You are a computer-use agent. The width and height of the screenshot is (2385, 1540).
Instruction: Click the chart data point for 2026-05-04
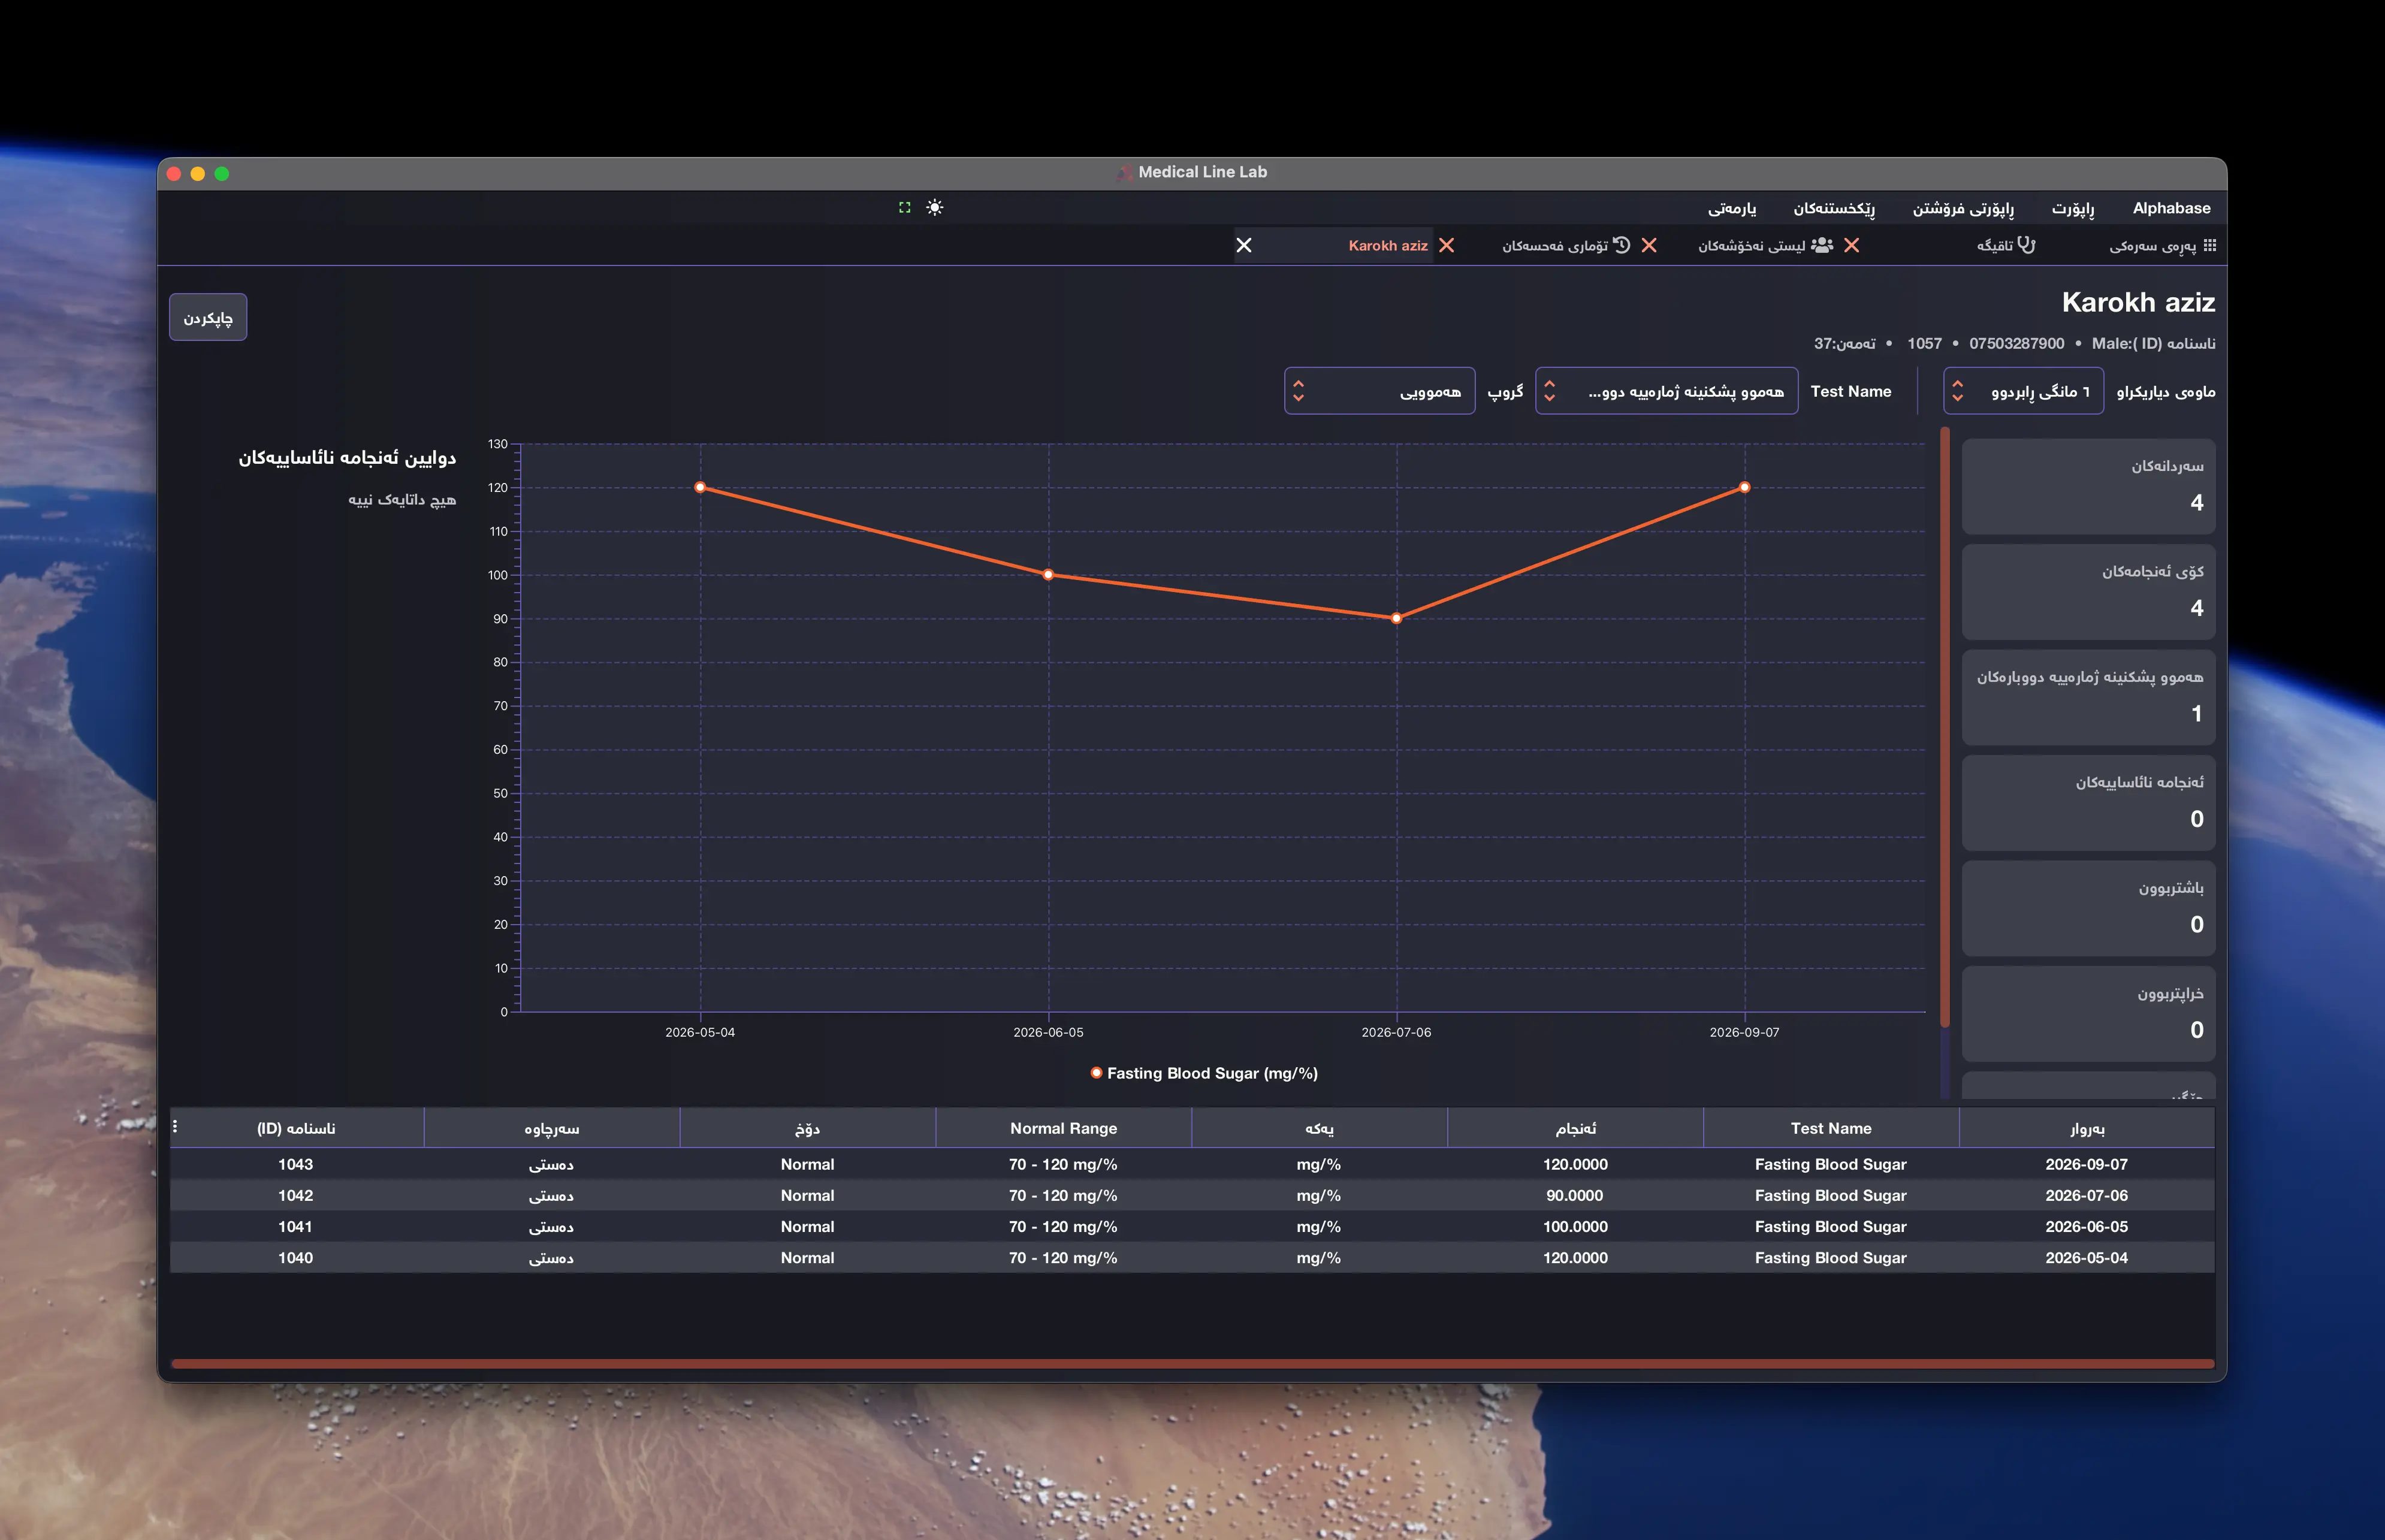[700, 487]
